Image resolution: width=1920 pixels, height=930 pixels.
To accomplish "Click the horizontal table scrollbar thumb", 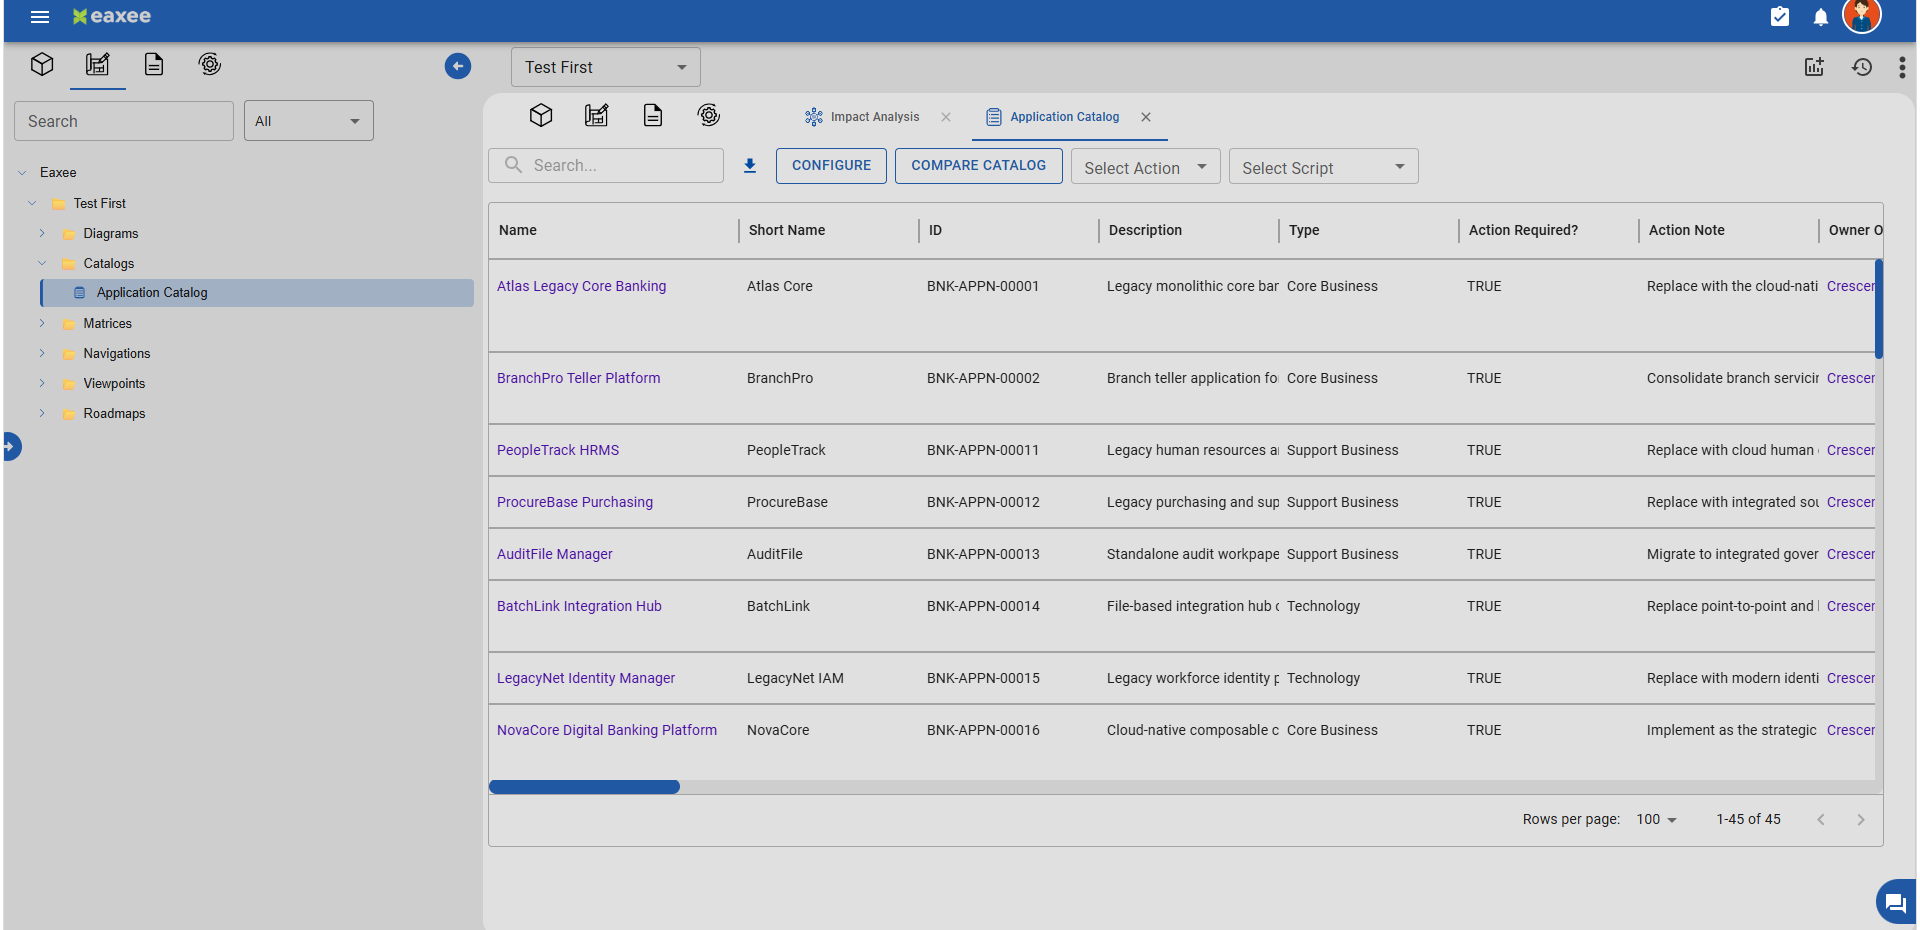I will point(584,787).
